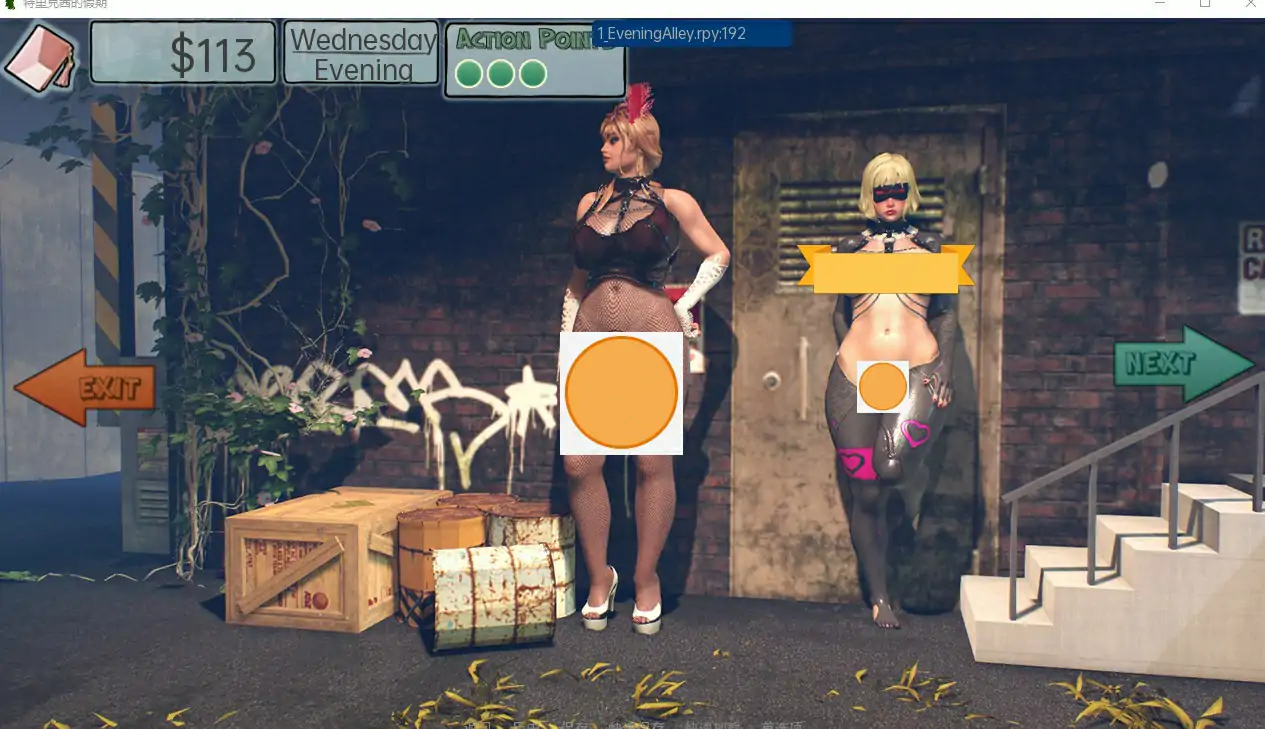Click the orange ribbon banner
The height and width of the screenshot is (729, 1265).
(885, 270)
